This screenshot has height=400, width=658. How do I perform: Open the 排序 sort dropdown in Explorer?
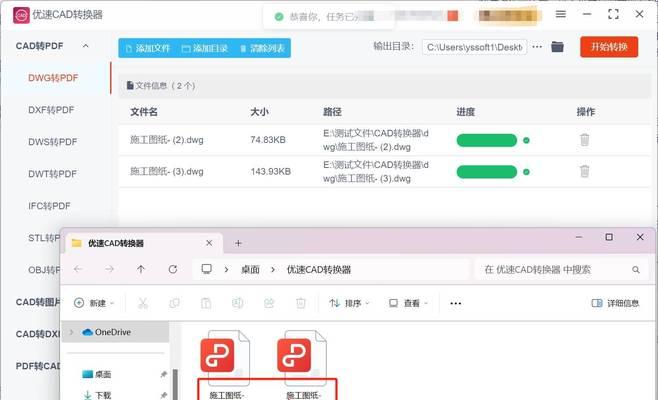[x=349, y=303]
